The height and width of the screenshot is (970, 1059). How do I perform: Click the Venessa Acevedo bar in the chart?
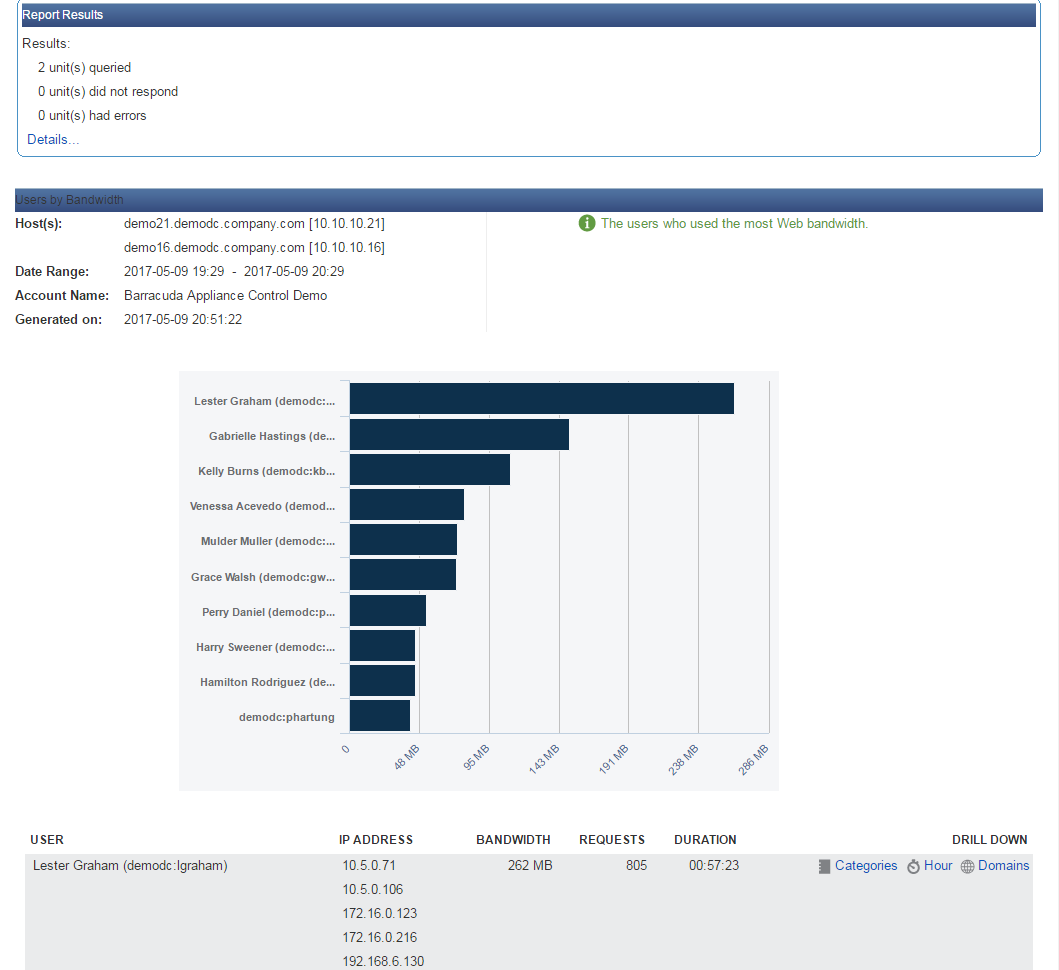(407, 505)
